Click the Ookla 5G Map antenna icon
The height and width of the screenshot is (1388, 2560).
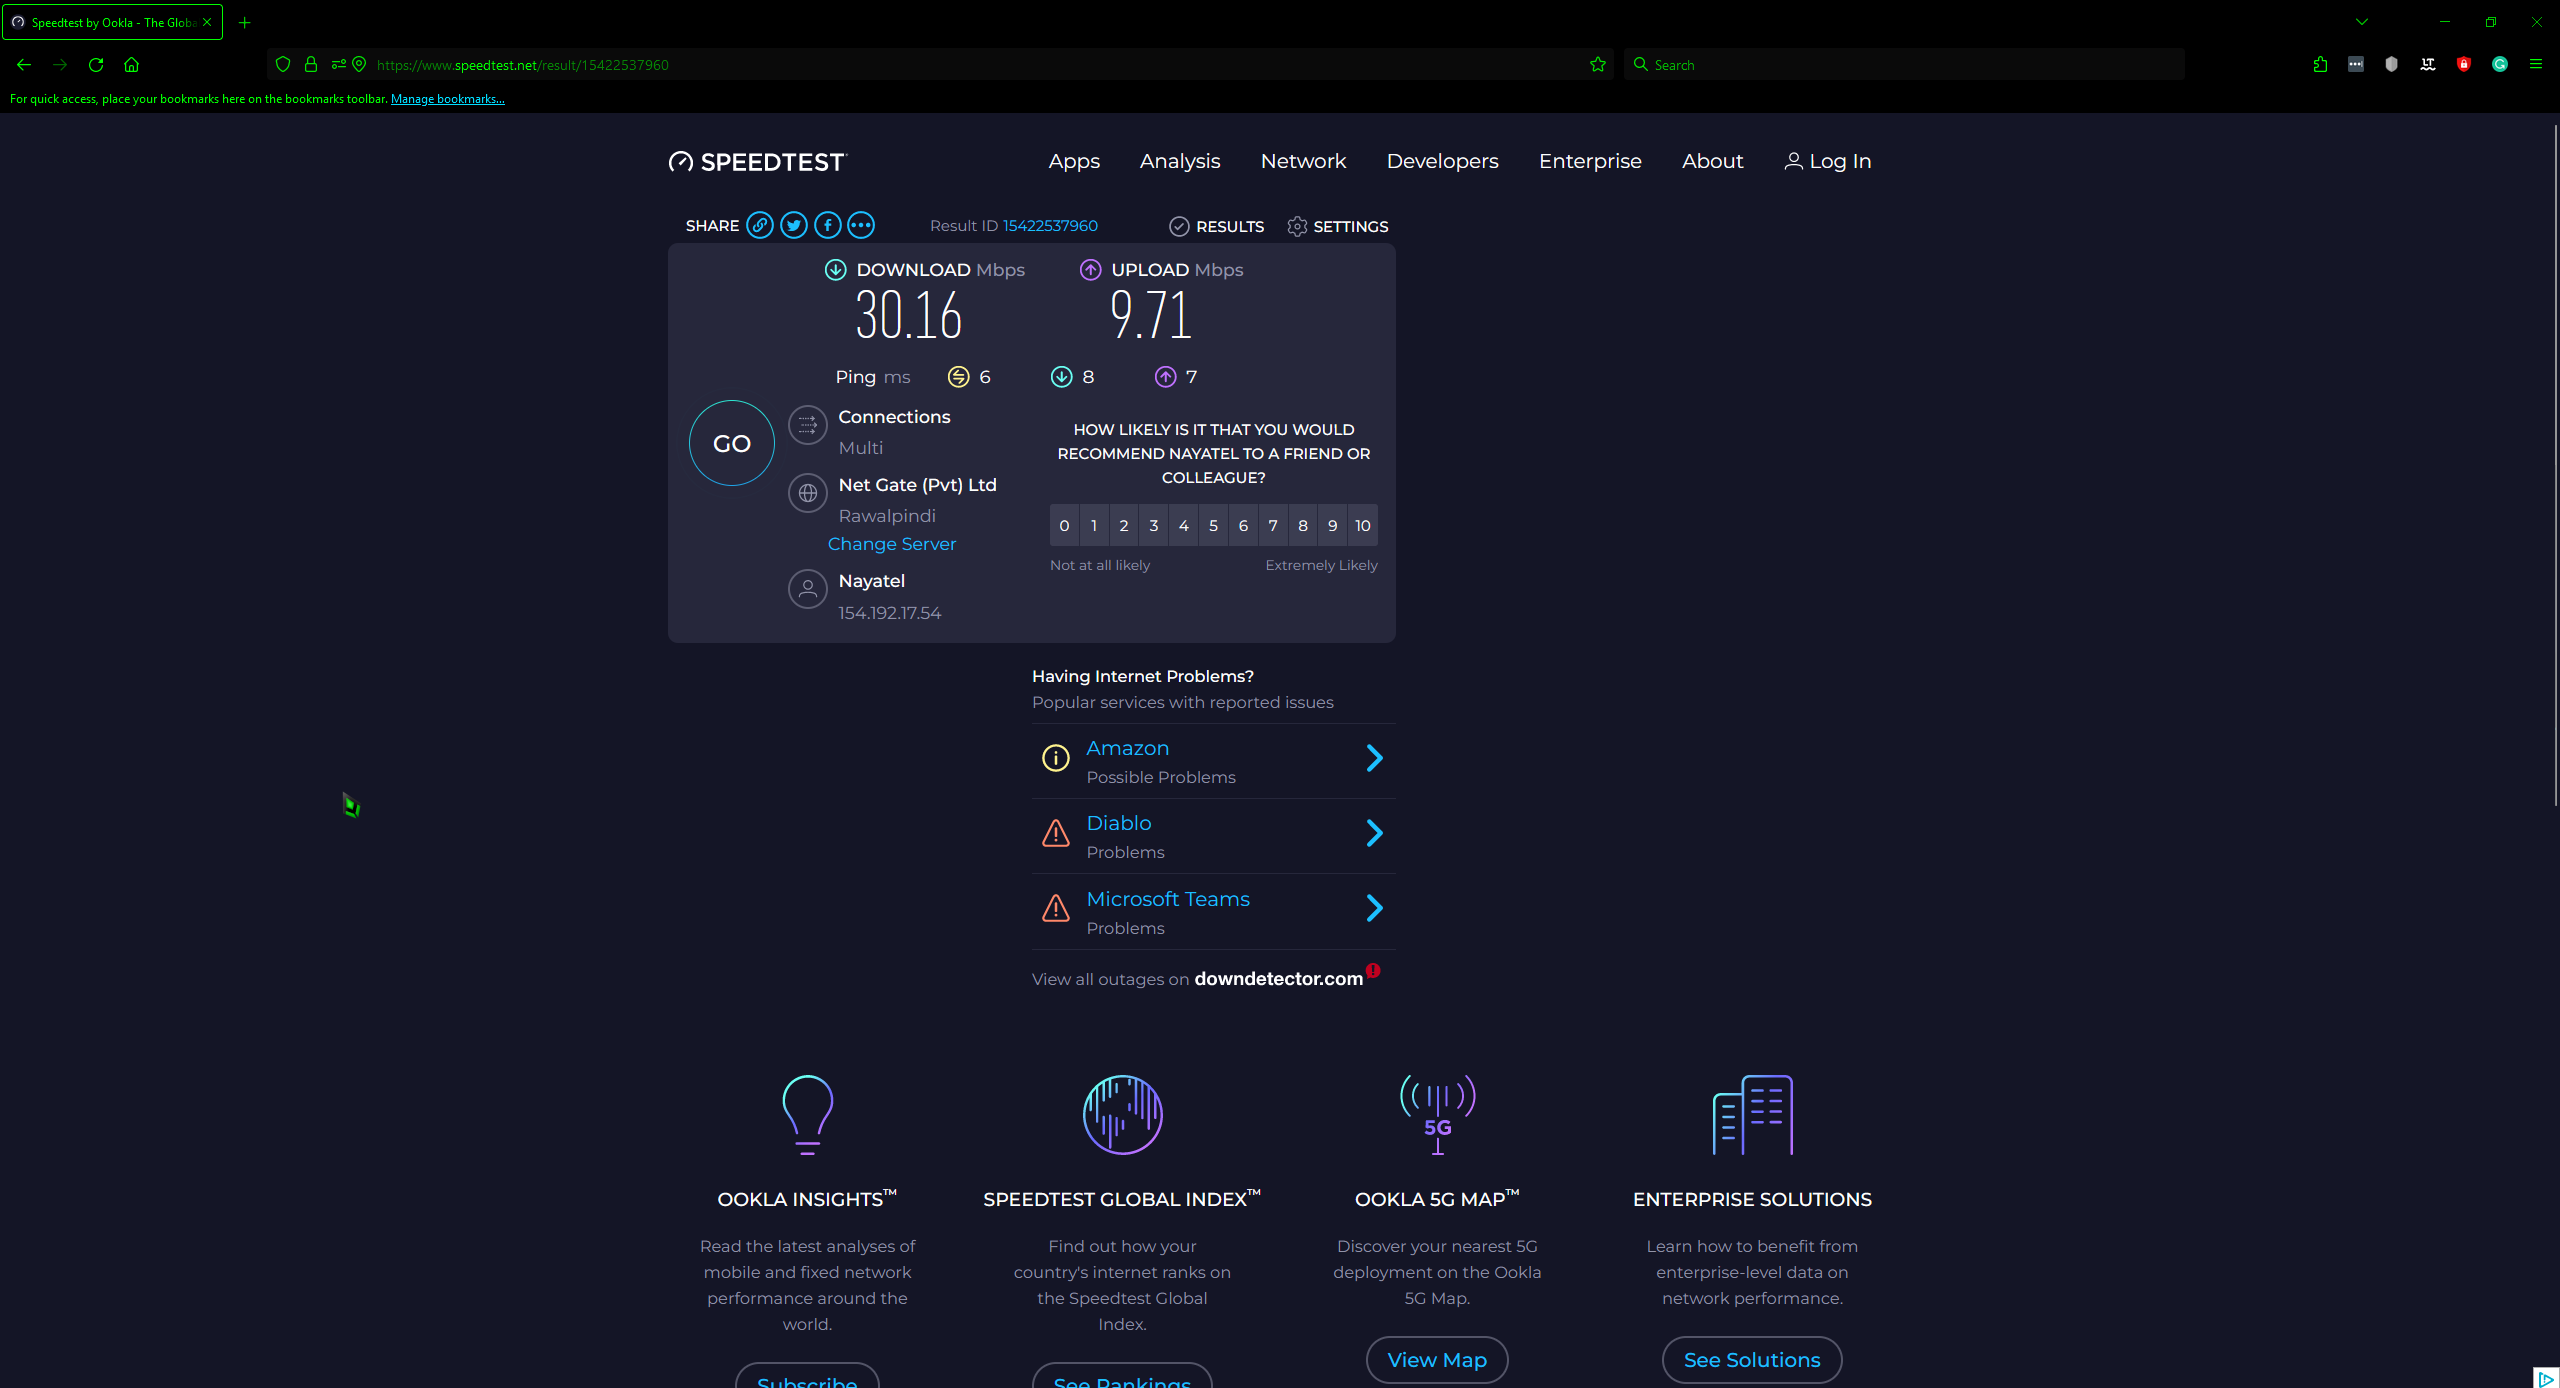coord(1438,1114)
